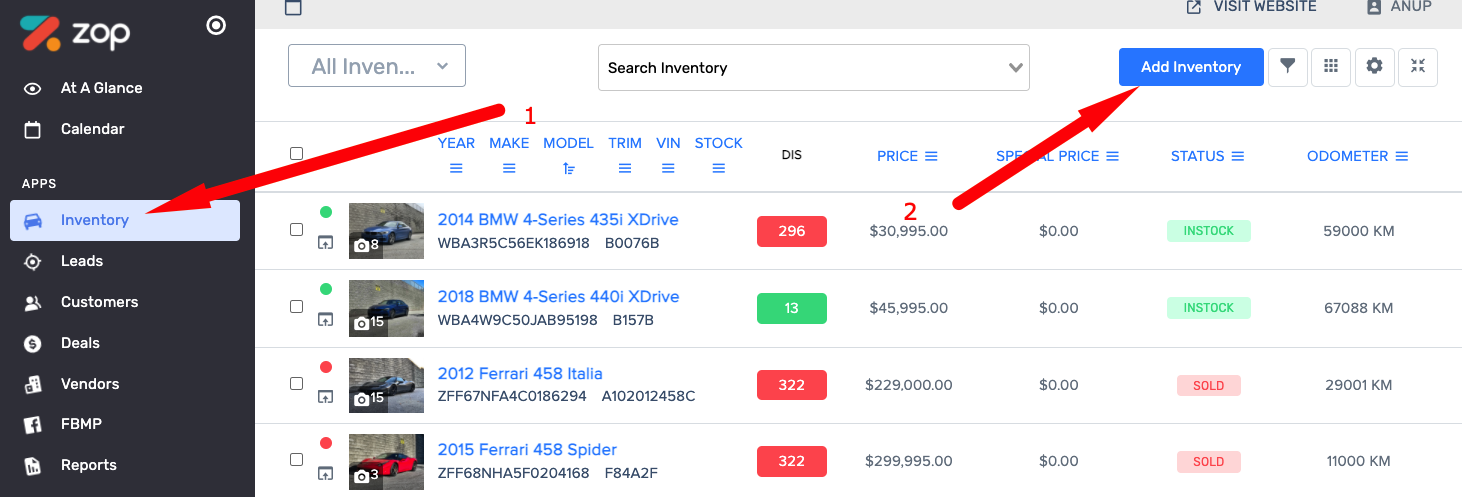This screenshot has width=1462, height=497.
Task: Open the Search Inventory dropdown arrow
Action: (x=1016, y=68)
